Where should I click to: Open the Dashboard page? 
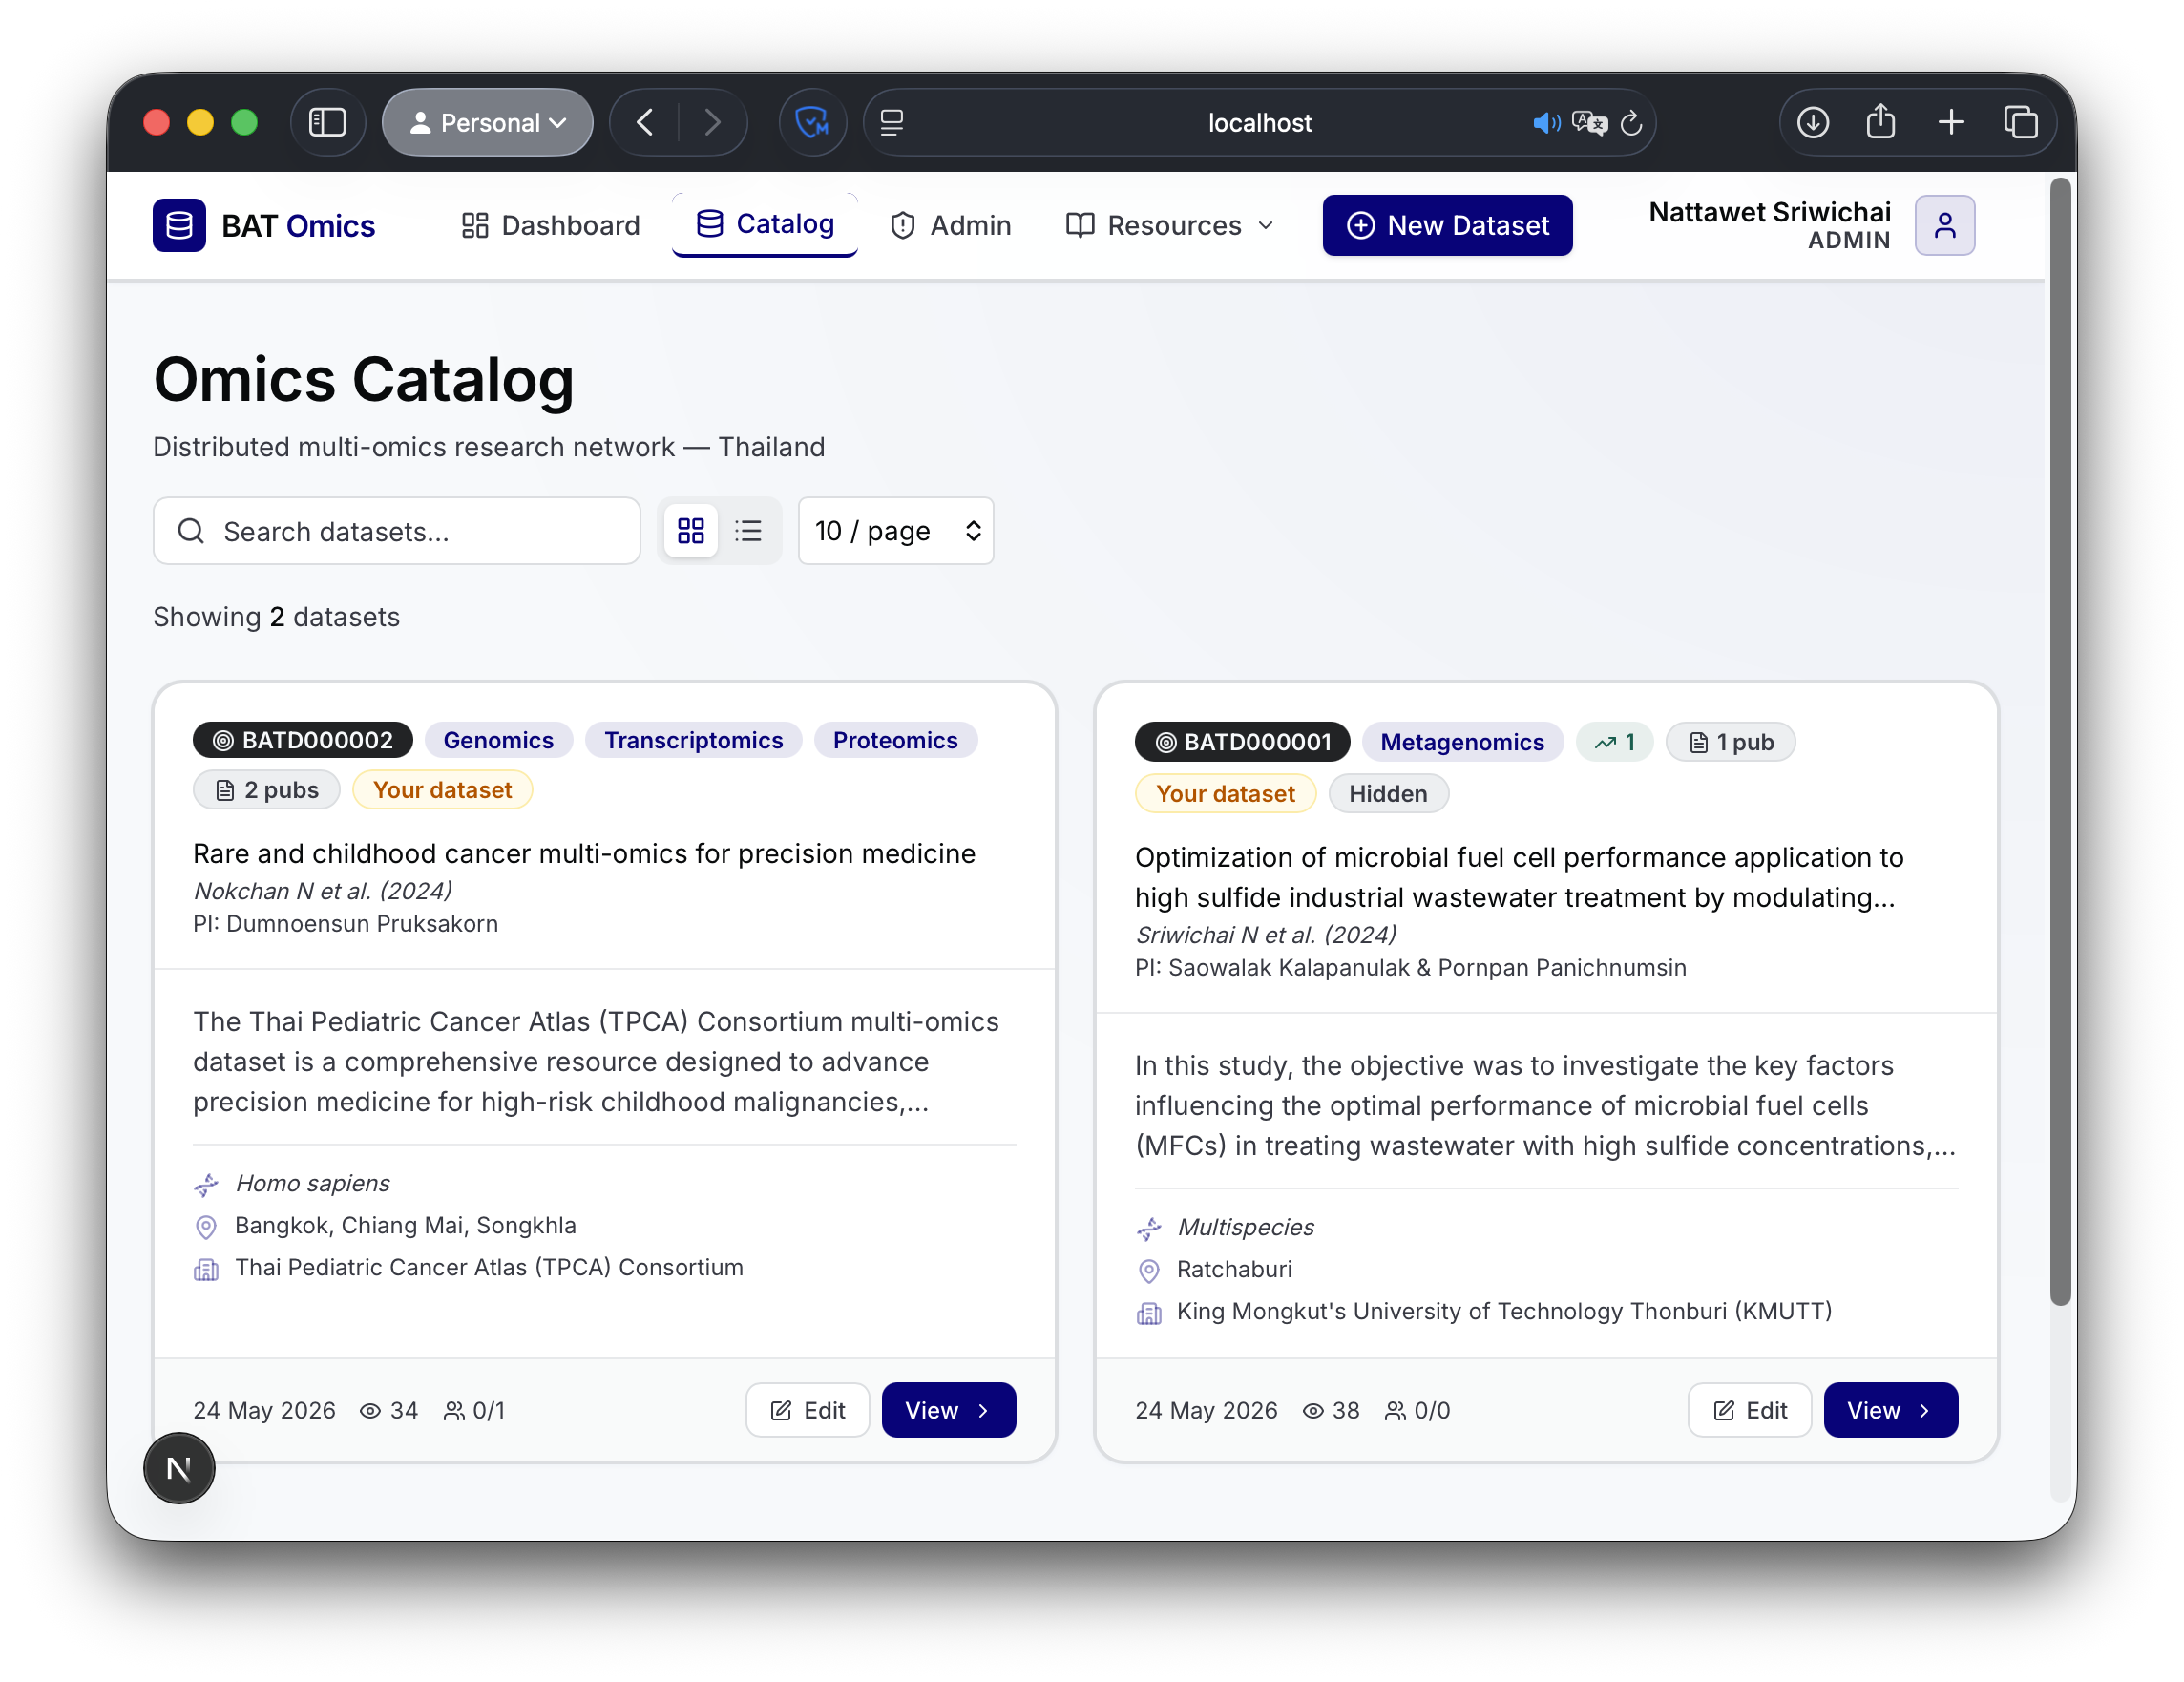click(x=550, y=225)
